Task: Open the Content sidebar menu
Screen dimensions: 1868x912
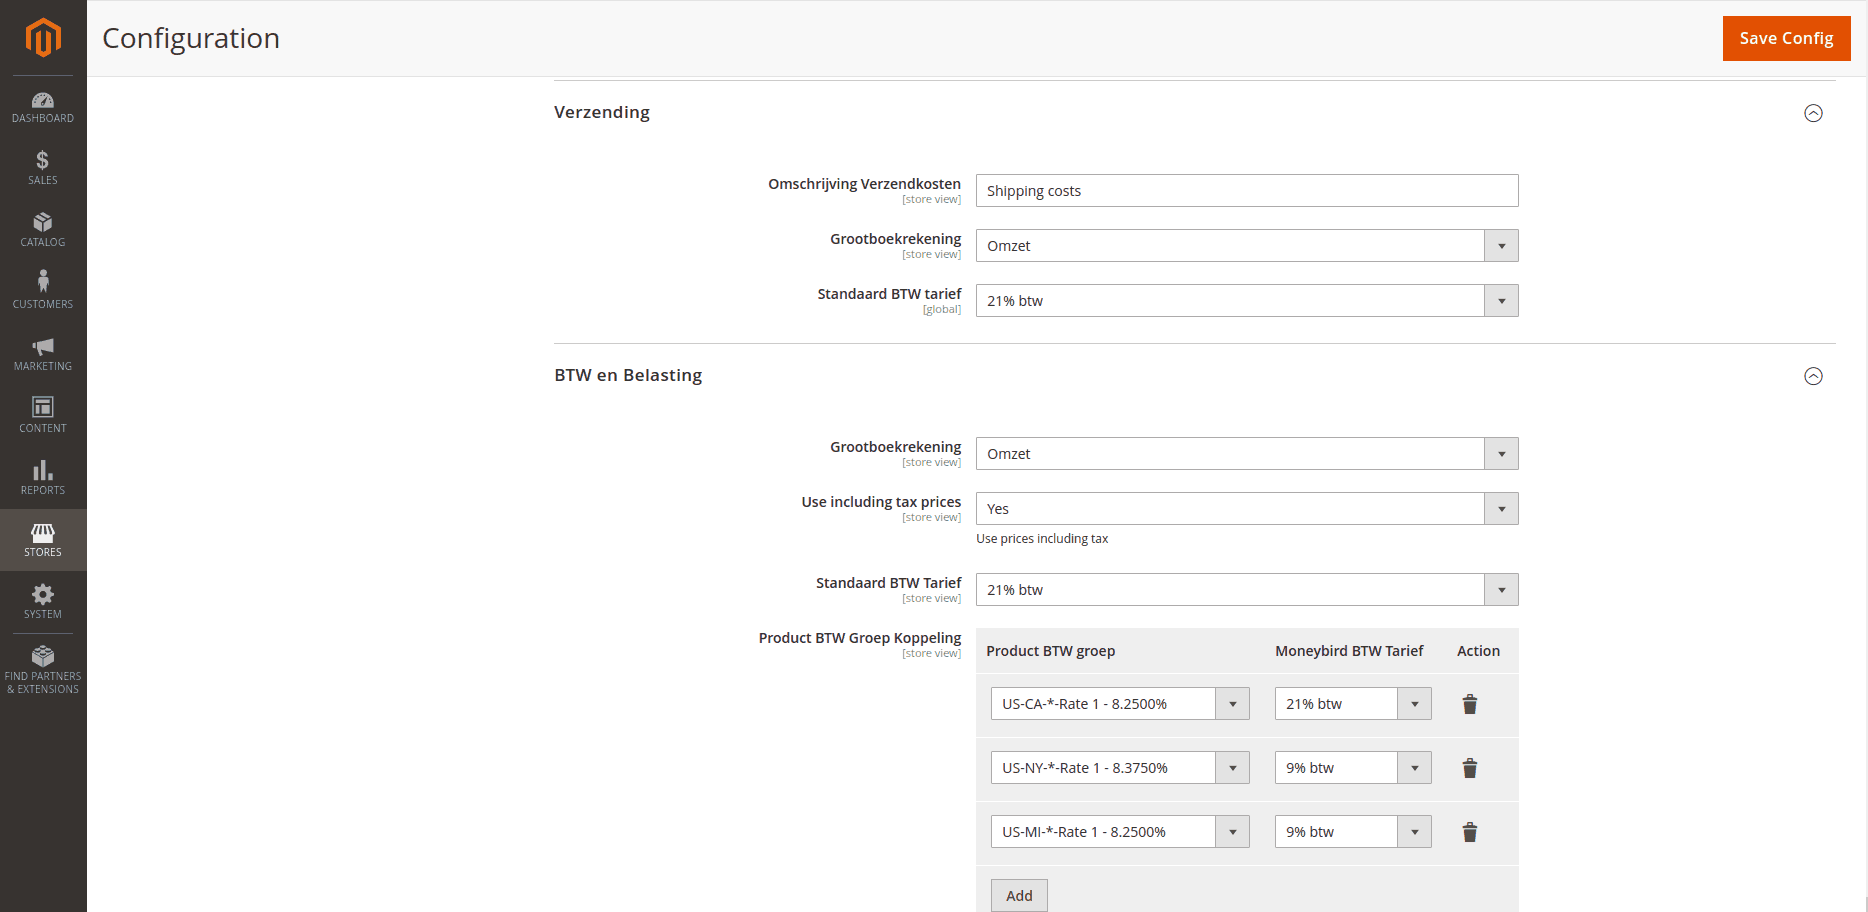Action: (x=43, y=417)
